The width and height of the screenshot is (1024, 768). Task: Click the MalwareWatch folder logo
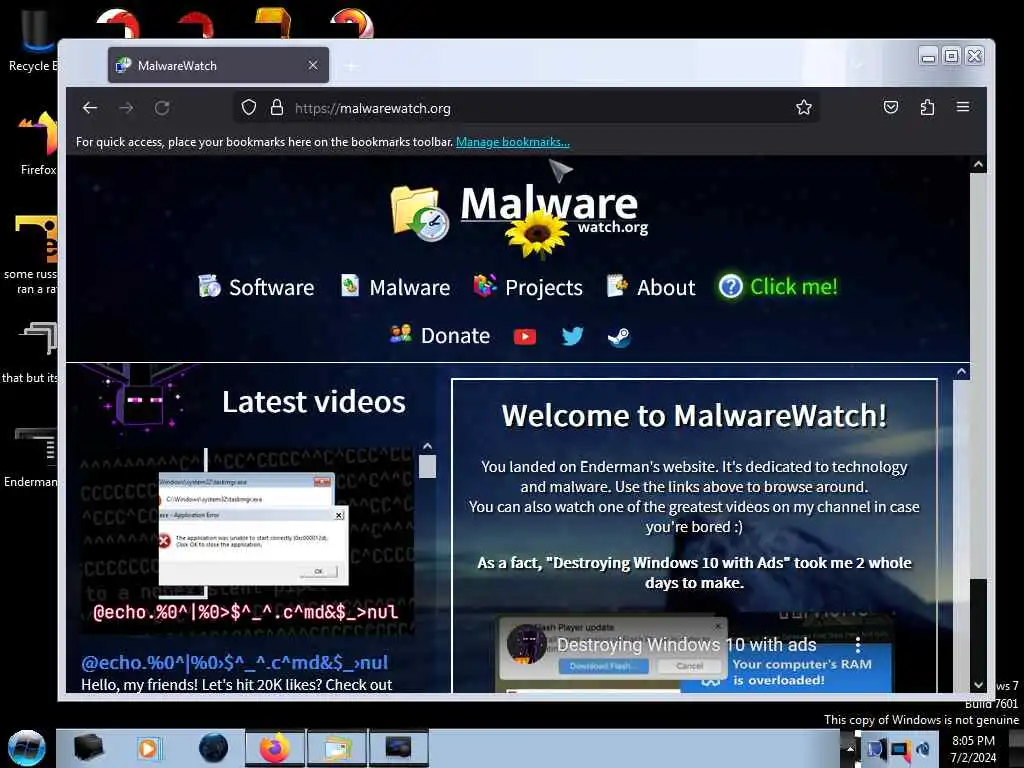coord(419,212)
